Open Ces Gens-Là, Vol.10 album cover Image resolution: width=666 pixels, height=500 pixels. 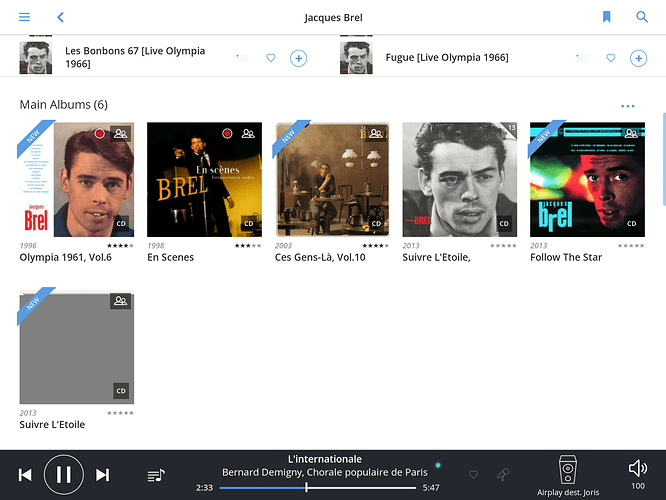pyautogui.click(x=332, y=179)
